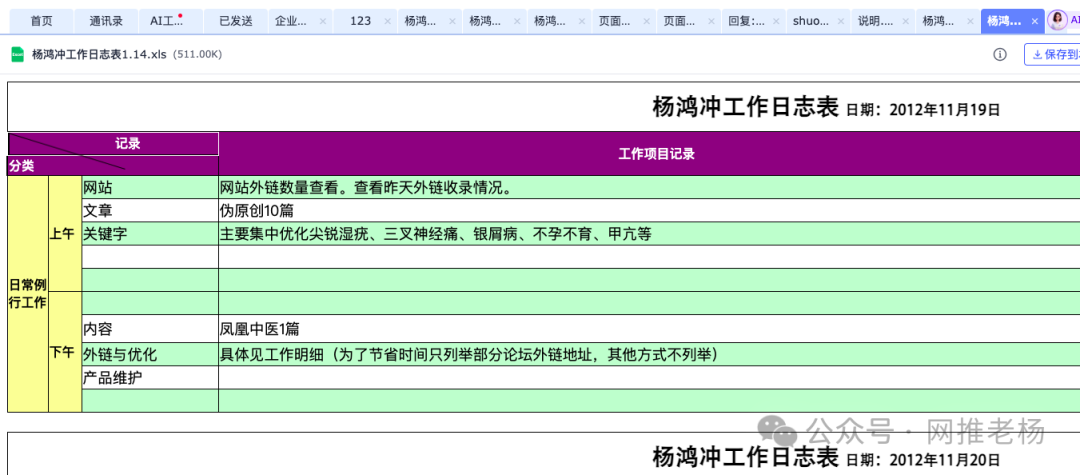The height and width of the screenshot is (475, 1080).
Task: Click the 2012年11月20日 date title
Action: 922,459
